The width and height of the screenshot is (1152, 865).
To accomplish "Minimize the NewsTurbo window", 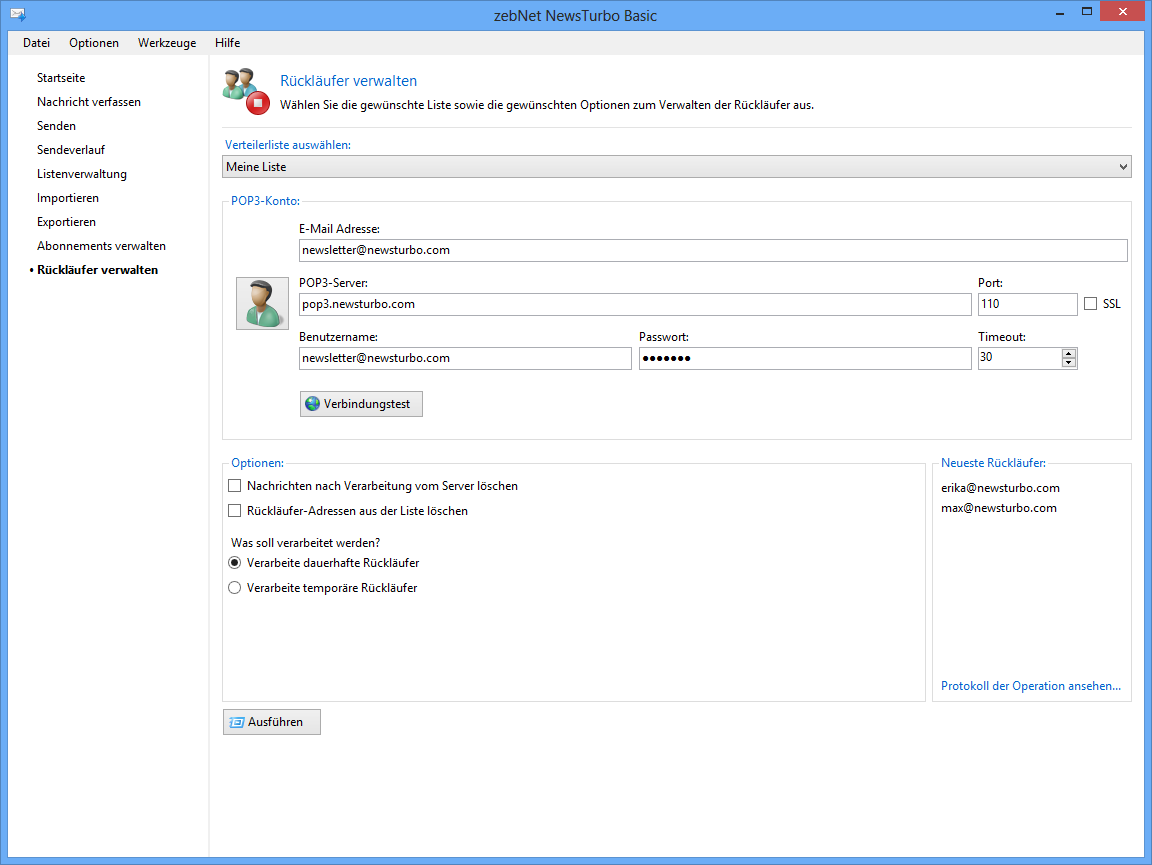I will tap(1059, 12).
